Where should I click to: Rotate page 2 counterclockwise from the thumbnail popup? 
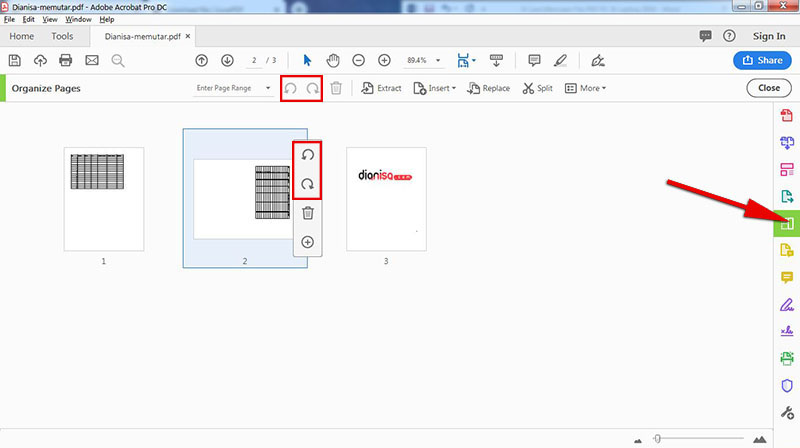coord(307,155)
